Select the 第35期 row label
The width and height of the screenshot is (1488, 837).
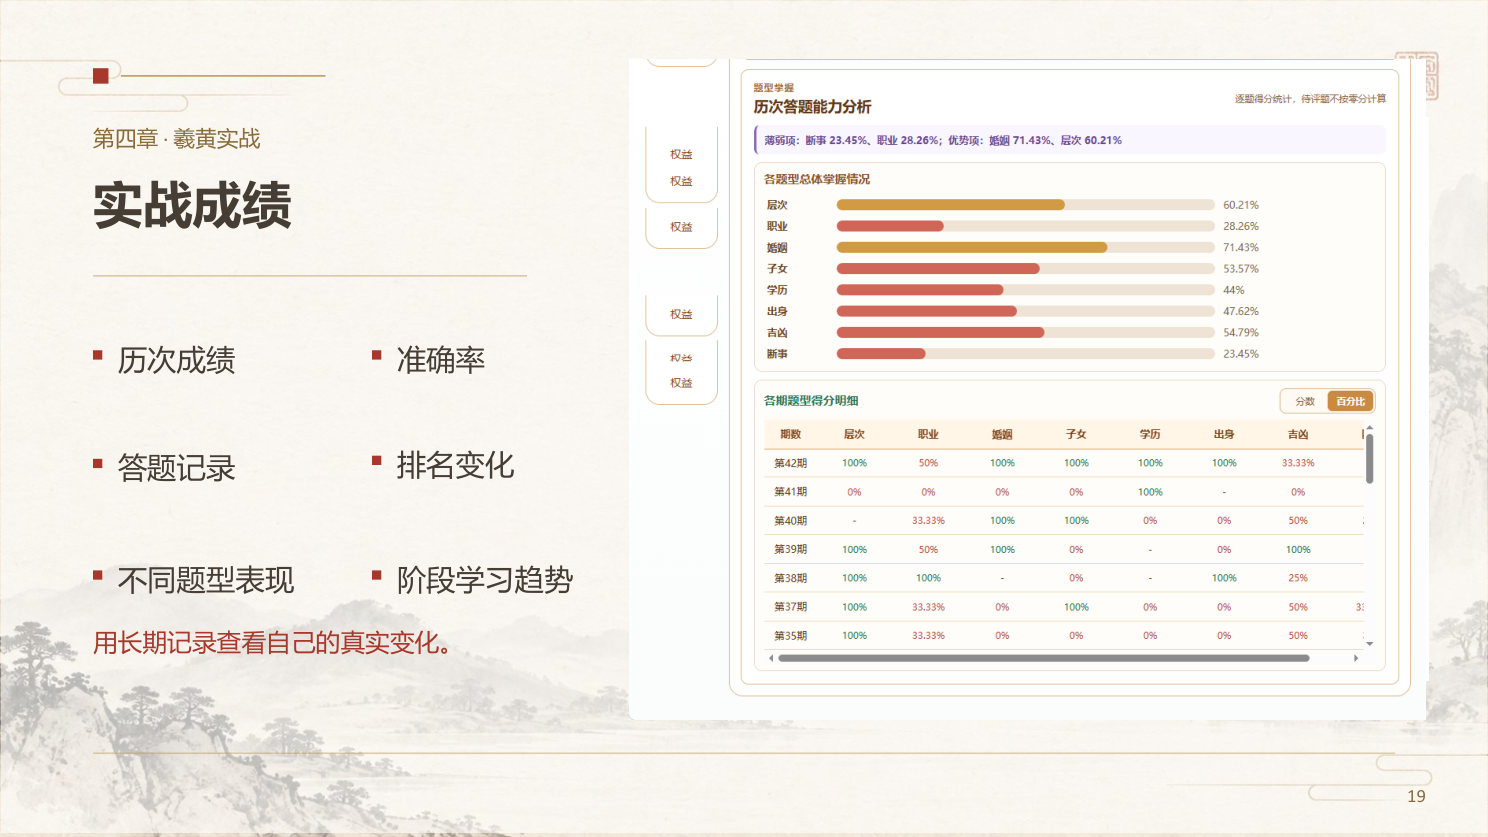tap(790, 636)
